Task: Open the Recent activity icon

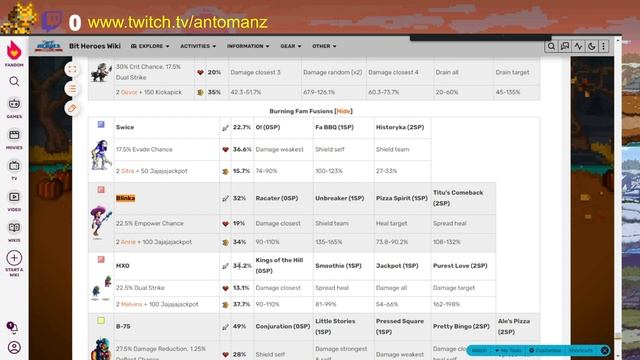Action: 578,46
